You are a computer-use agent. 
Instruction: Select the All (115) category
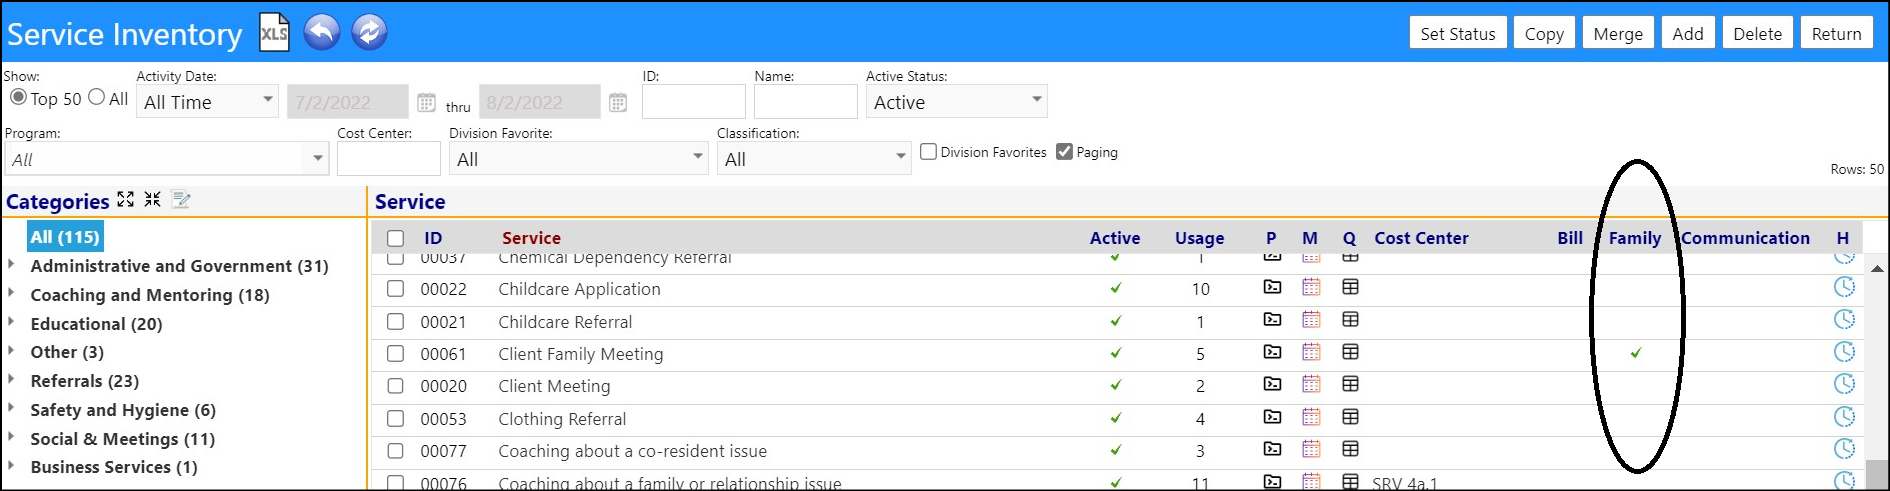(65, 237)
